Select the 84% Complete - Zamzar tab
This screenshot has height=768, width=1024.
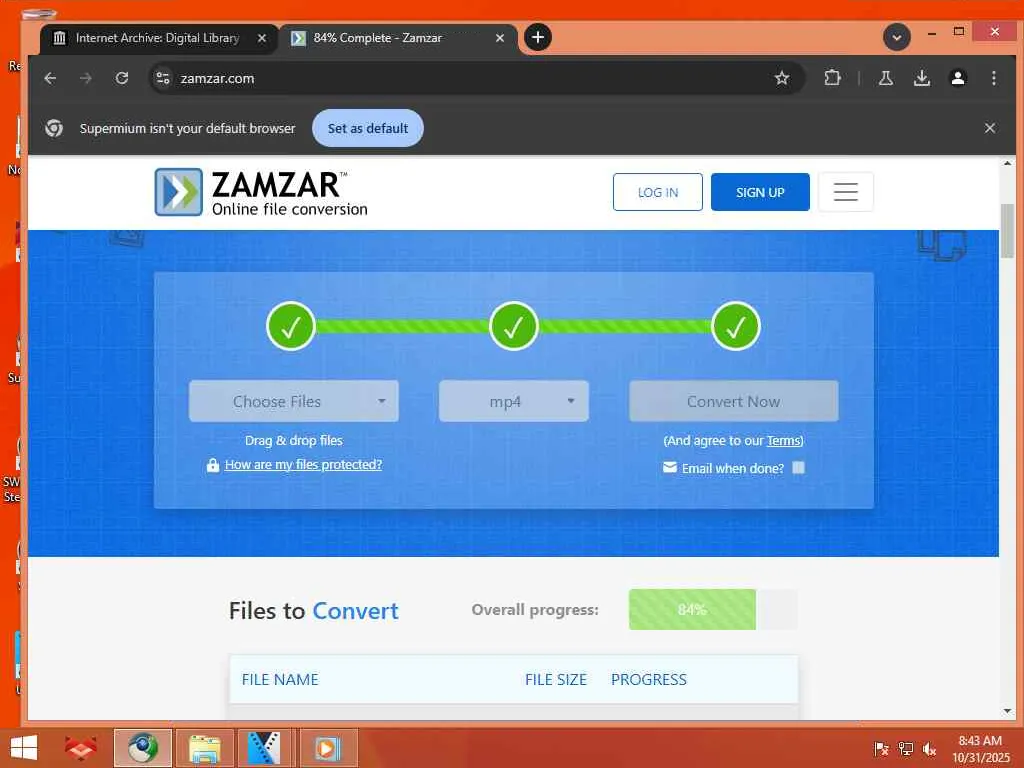[398, 38]
